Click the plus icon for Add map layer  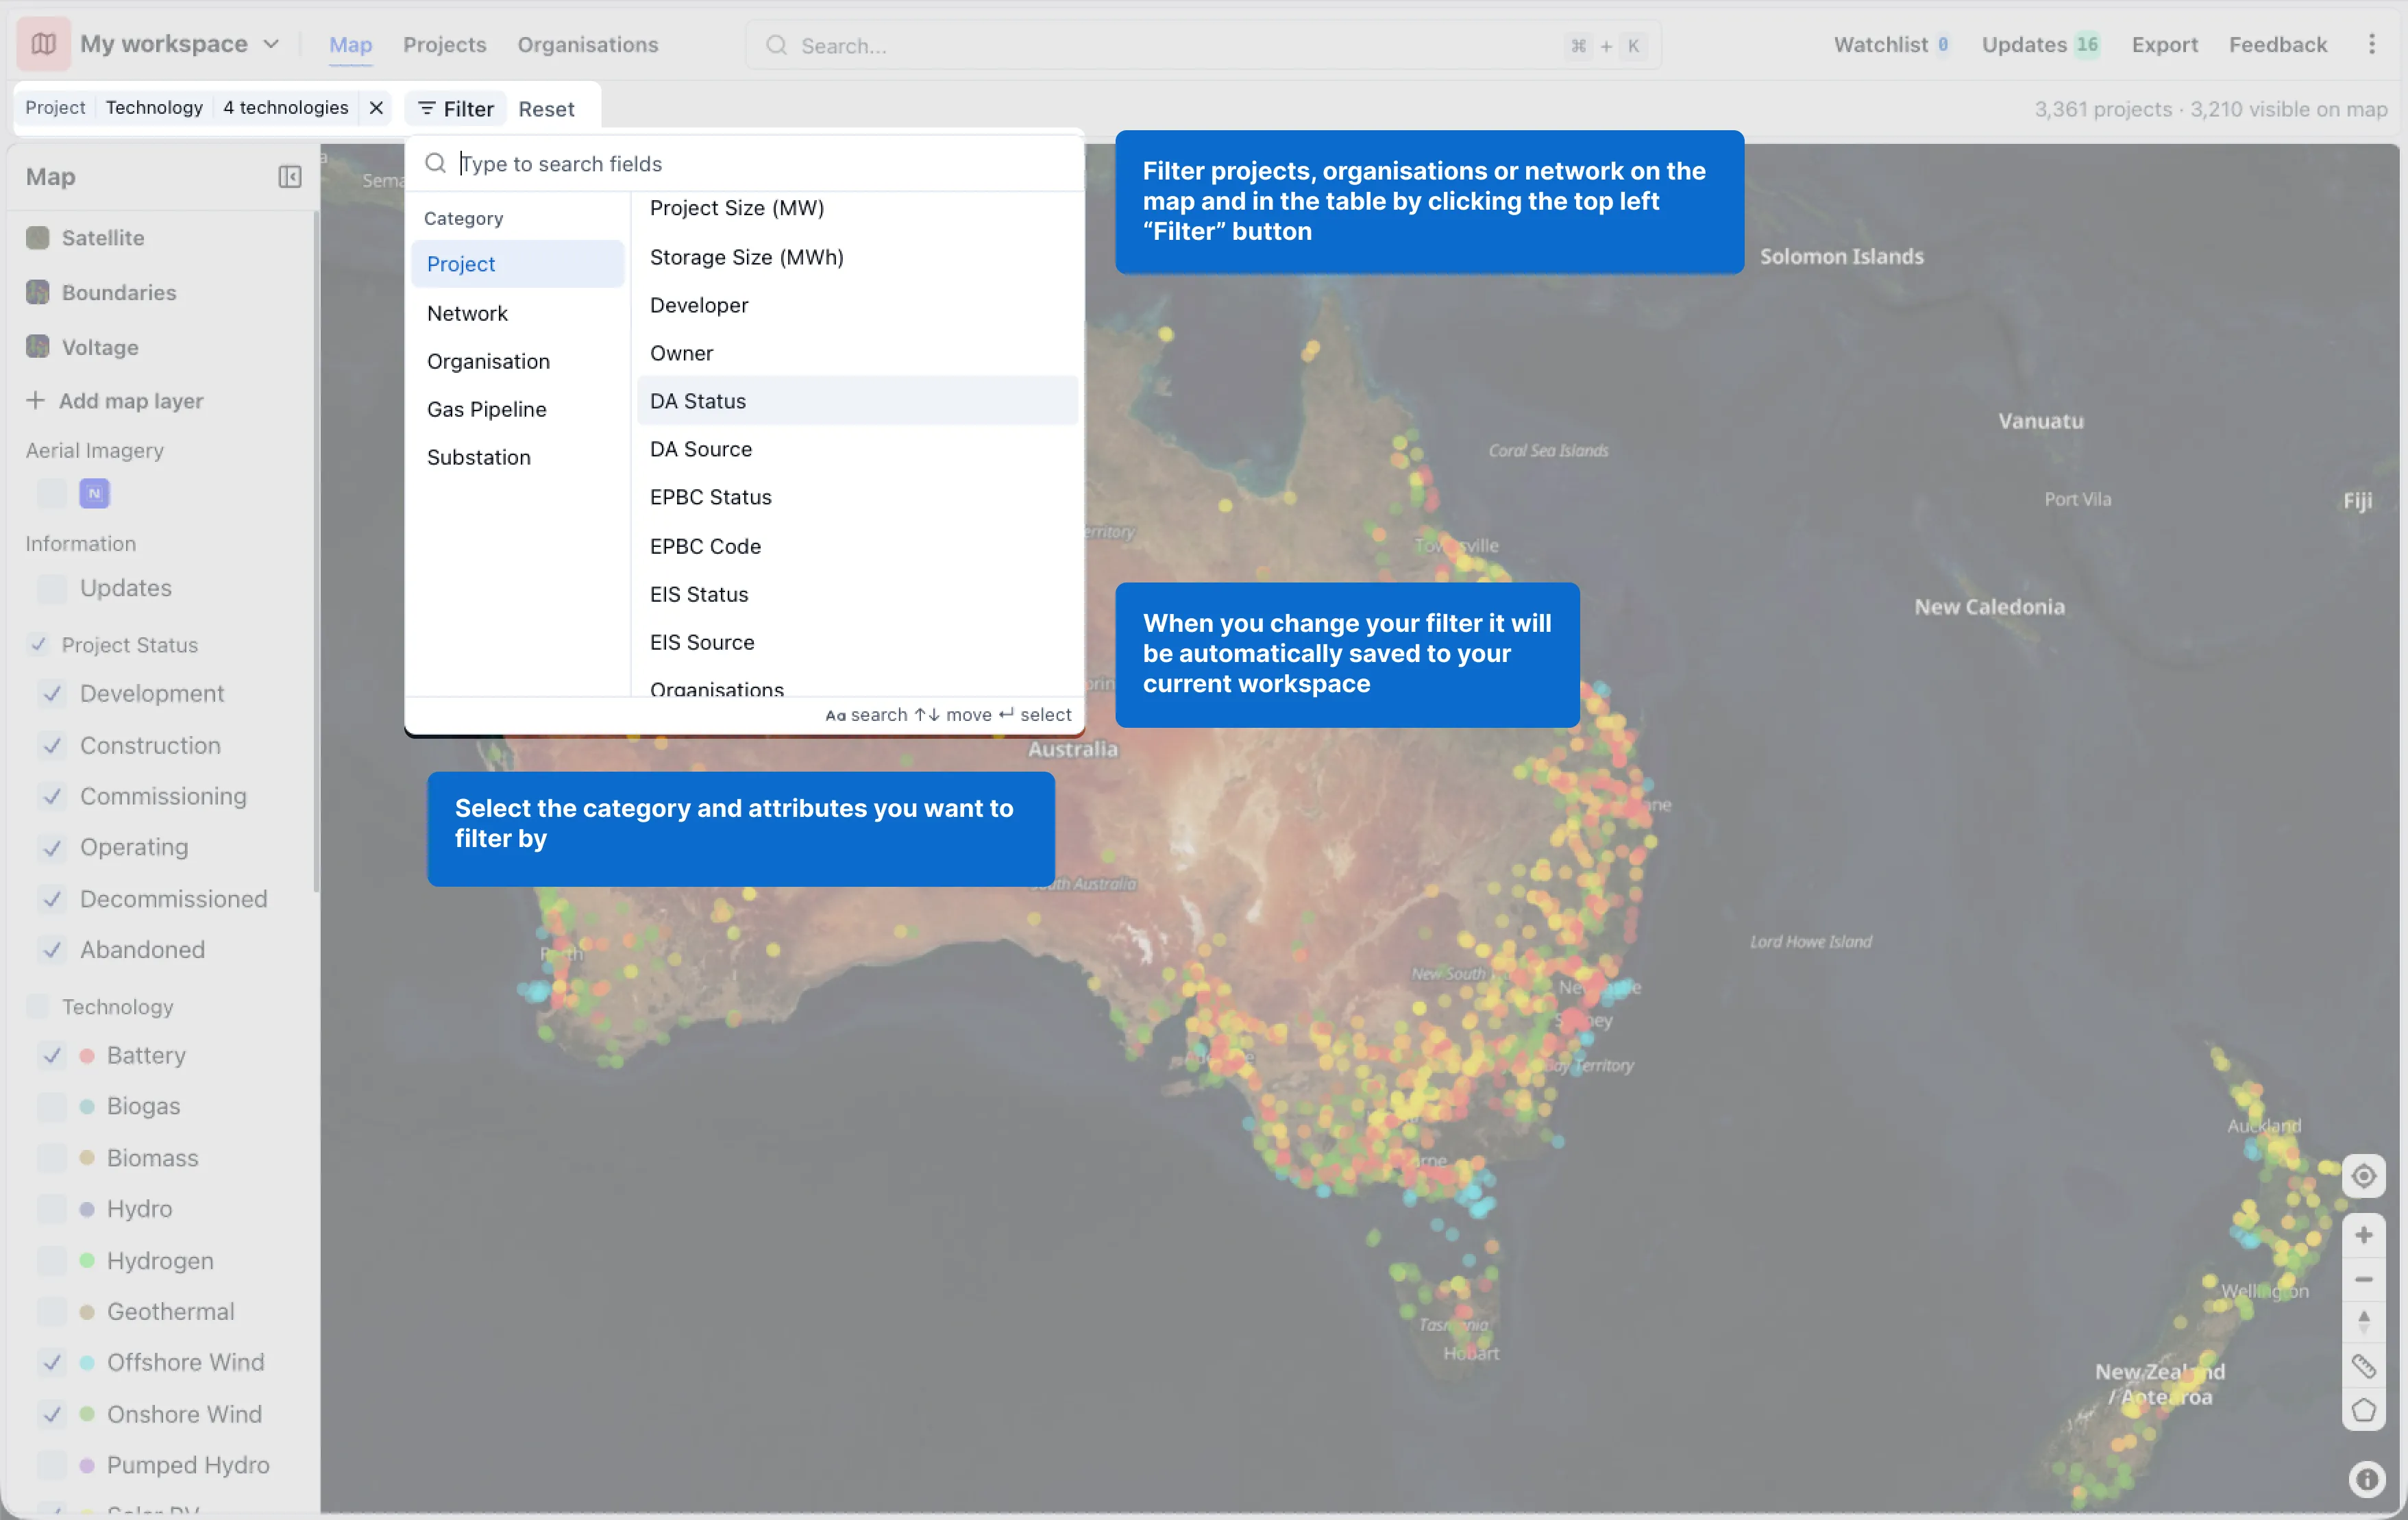click(35, 400)
